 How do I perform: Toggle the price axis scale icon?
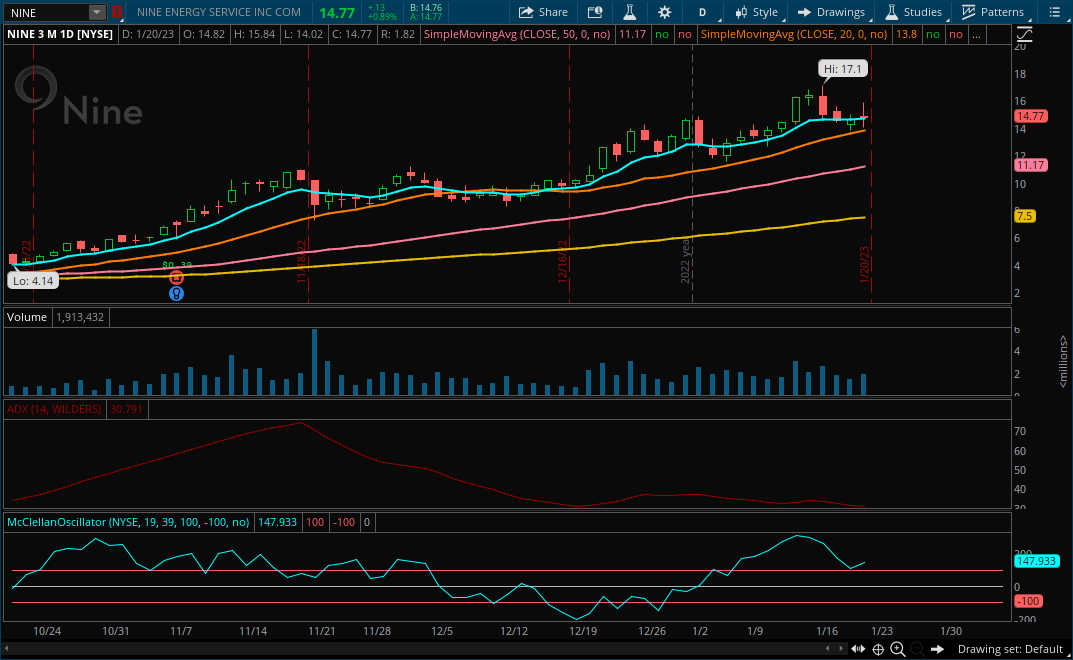[1024, 34]
